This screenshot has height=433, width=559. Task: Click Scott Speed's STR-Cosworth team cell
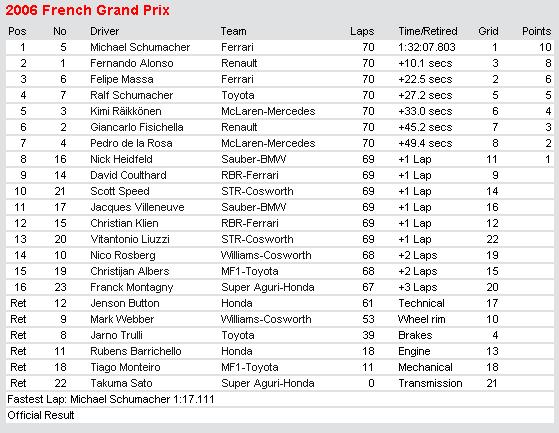pos(257,191)
